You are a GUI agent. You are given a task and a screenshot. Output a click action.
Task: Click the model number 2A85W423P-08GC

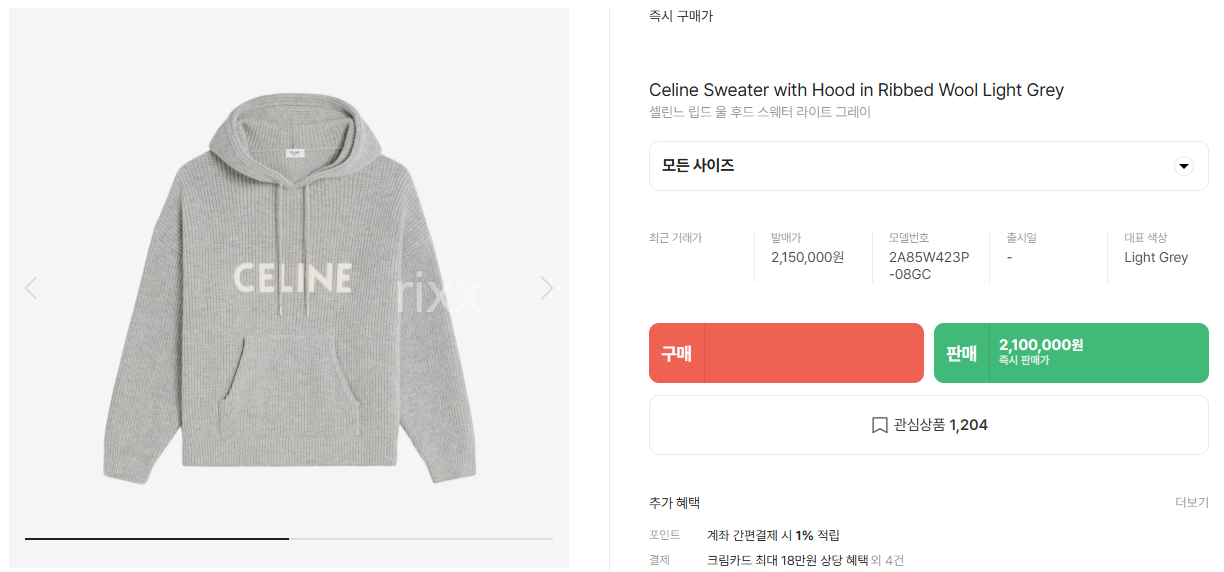tap(929, 265)
